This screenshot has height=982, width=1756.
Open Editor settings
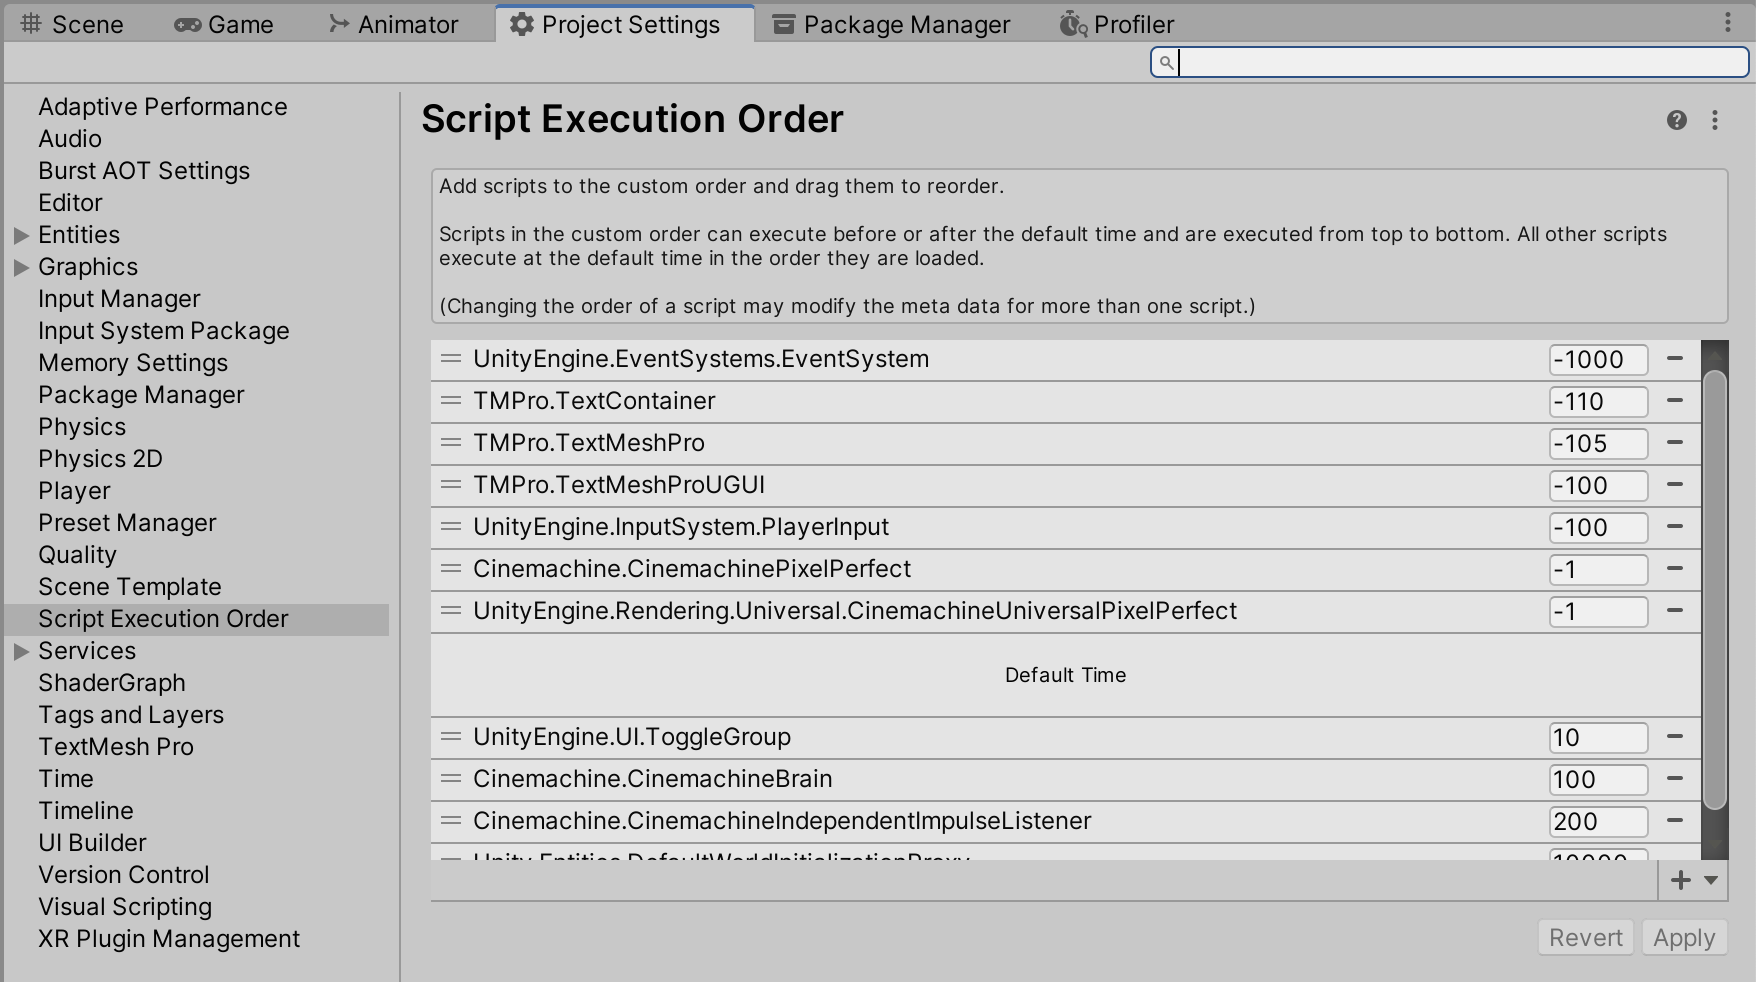tap(70, 203)
